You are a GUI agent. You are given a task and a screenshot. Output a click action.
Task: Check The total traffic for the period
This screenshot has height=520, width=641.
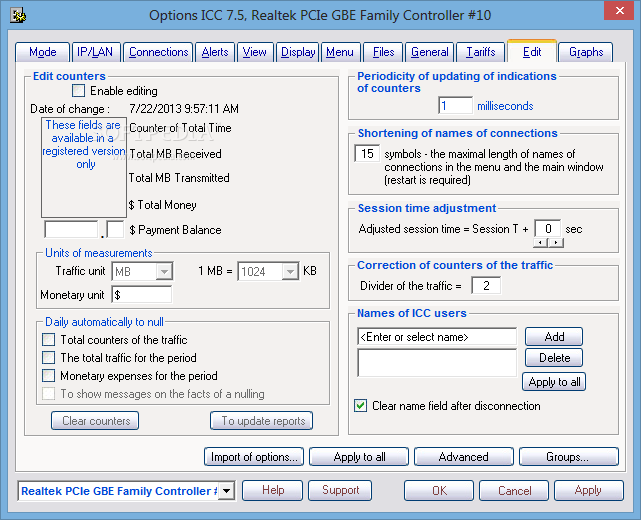pos(48,358)
